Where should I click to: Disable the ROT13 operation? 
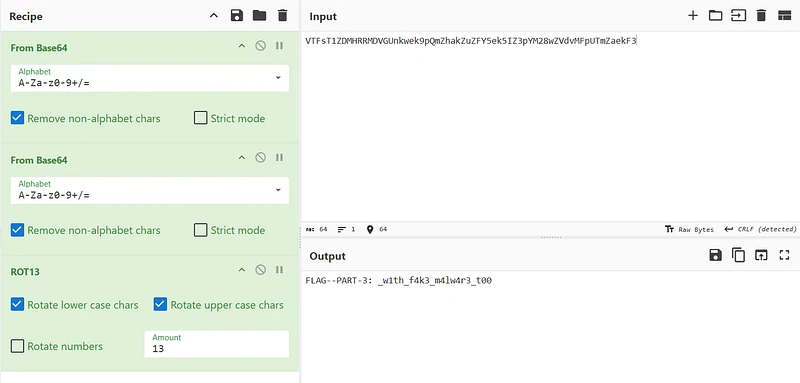pyautogui.click(x=261, y=270)
